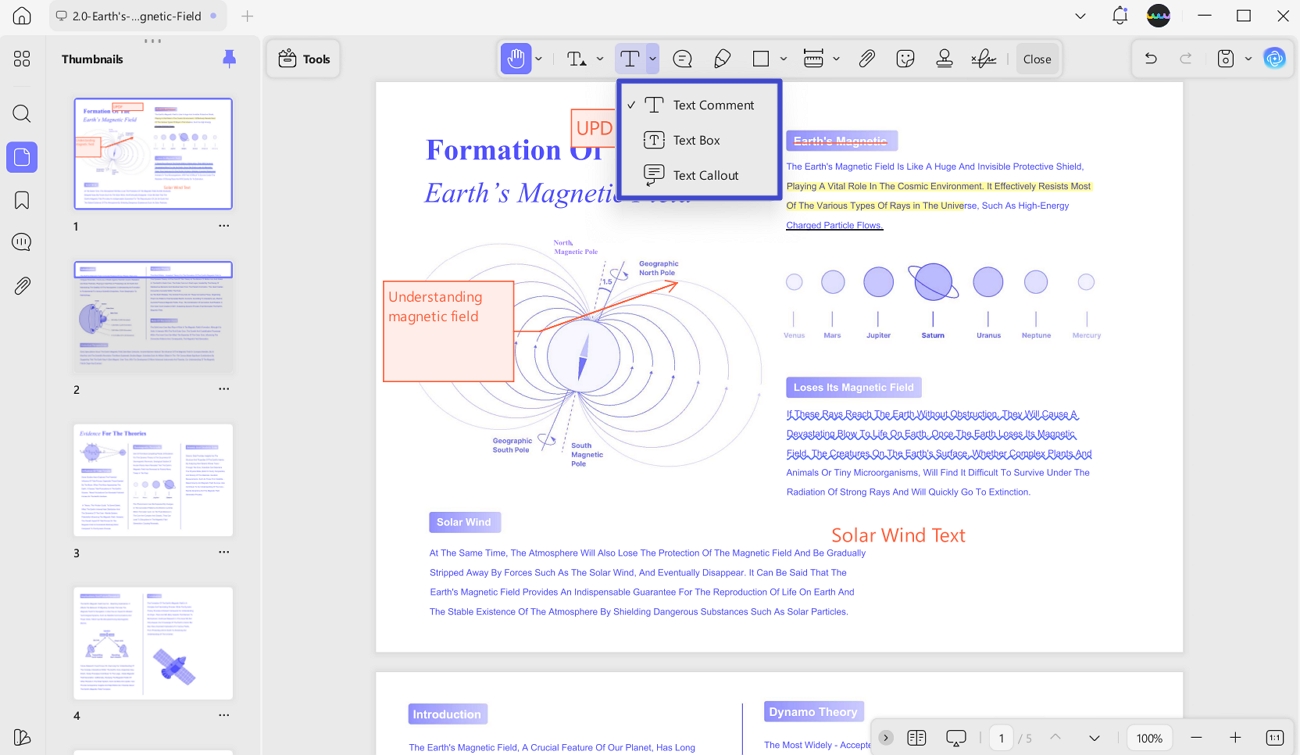1300x755 pixels.
Task: Select the Stamp tool
Action: pyautogui.click(x=944, y=58)
